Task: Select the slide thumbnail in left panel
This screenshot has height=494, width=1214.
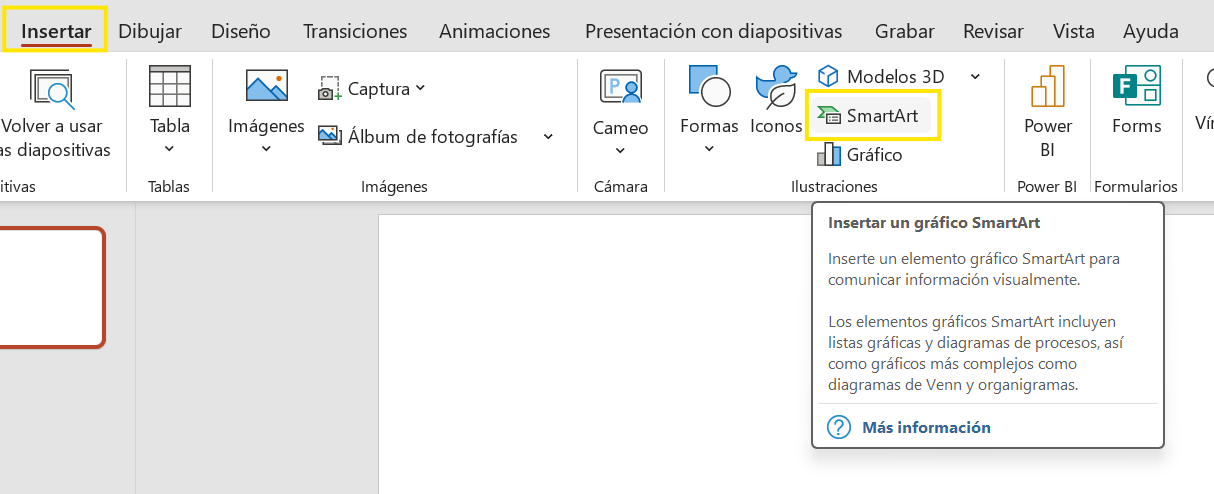Action: (50, 287)
